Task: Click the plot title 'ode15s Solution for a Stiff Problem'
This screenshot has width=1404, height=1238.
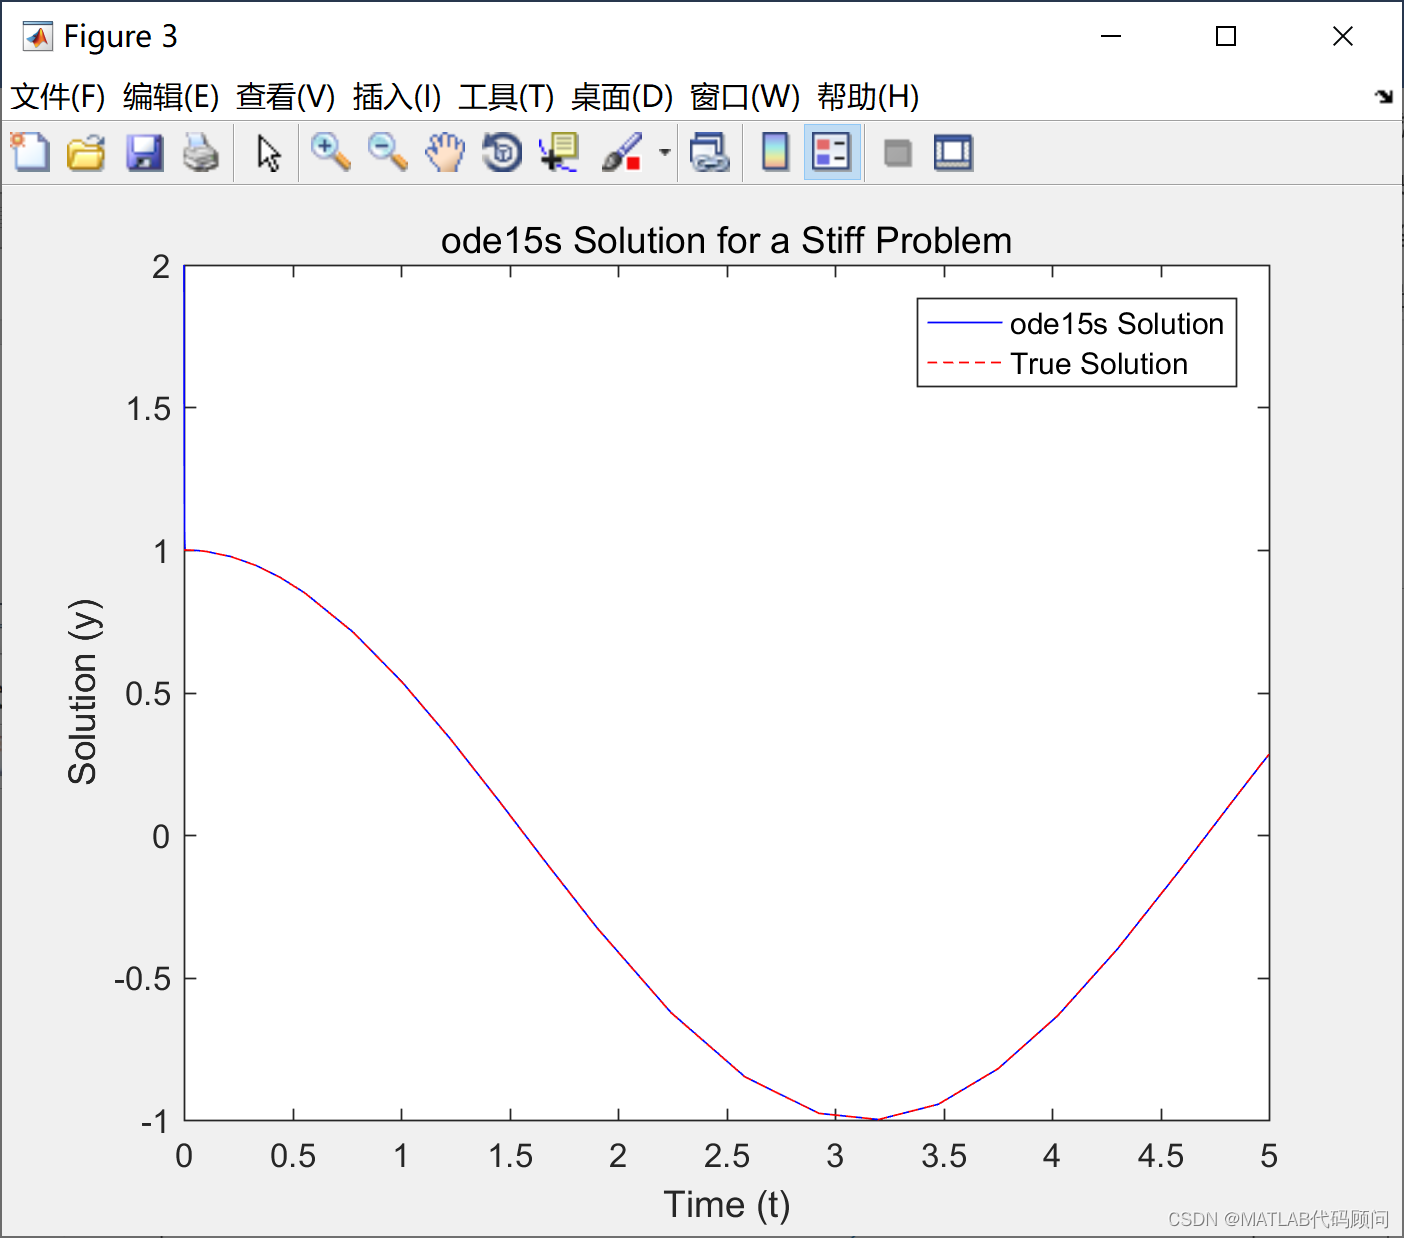Action: pyautogui.click(x=726, y=241)
